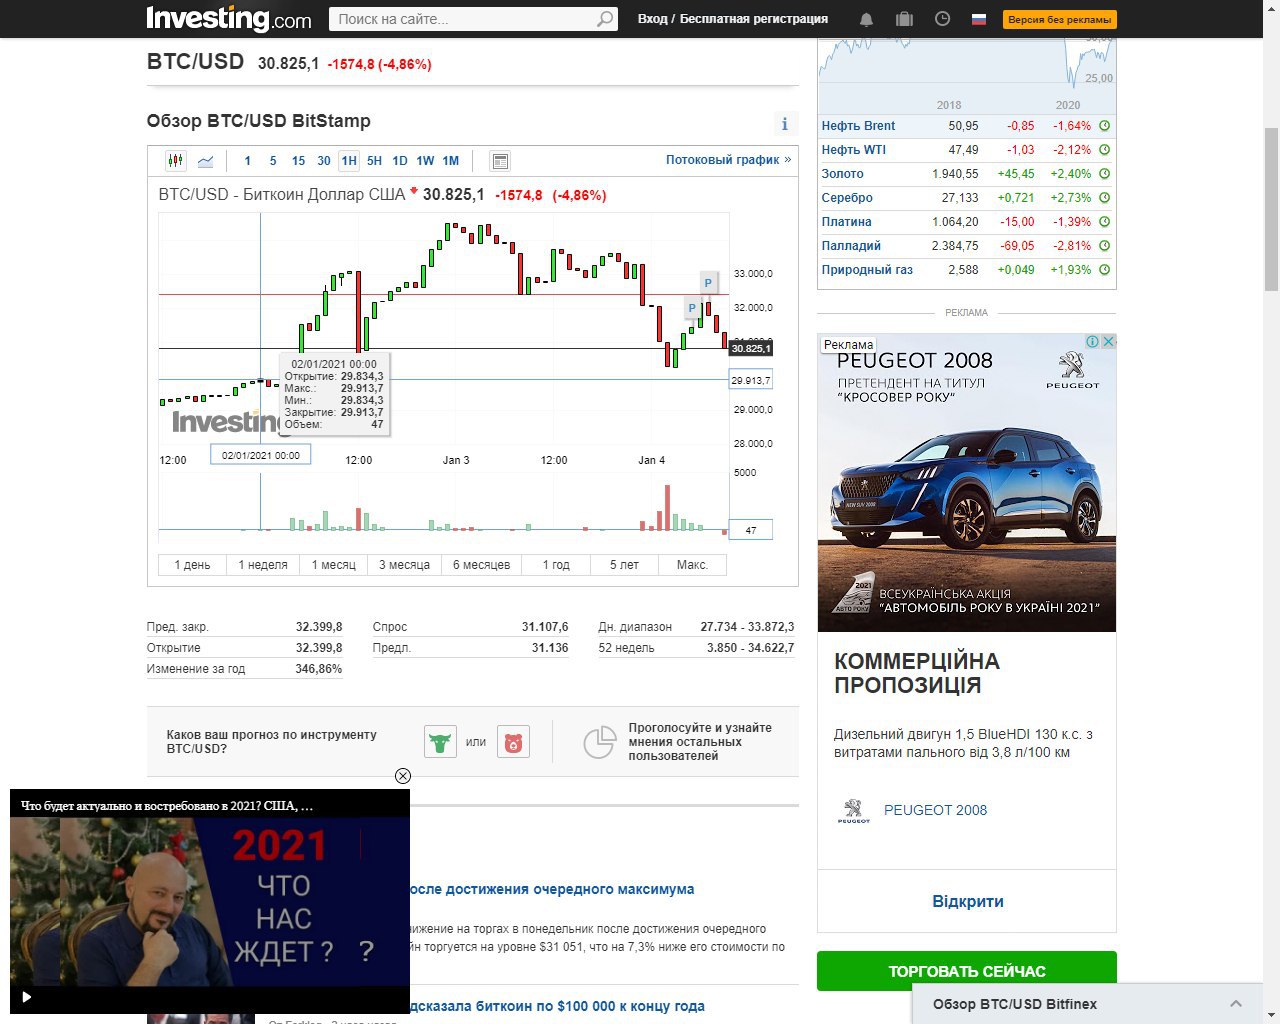
Task: Click the page vertical scrollbar thumb
Action: tap(1271, 209)
